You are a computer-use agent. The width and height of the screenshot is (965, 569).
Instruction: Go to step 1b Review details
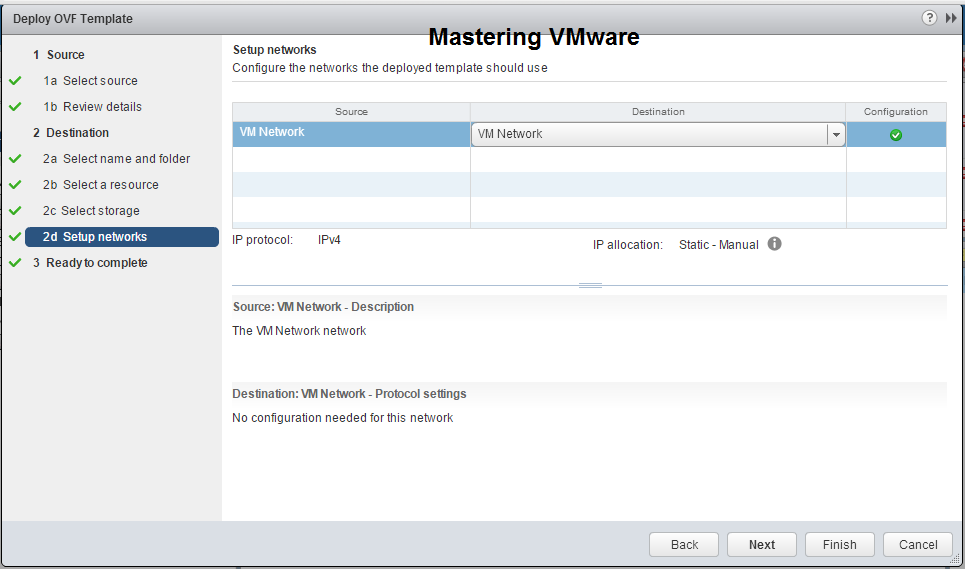[x=92, y=106]
